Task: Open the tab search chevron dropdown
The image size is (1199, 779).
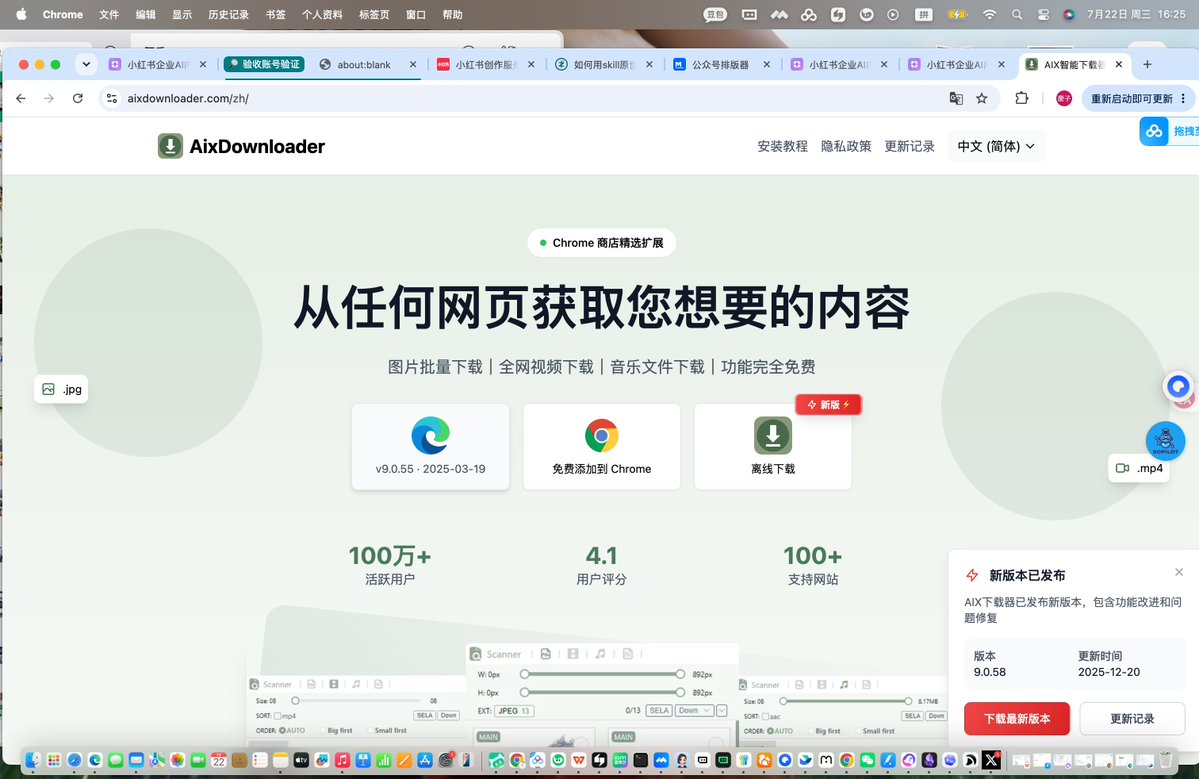Action: click(x=86, y=64)
